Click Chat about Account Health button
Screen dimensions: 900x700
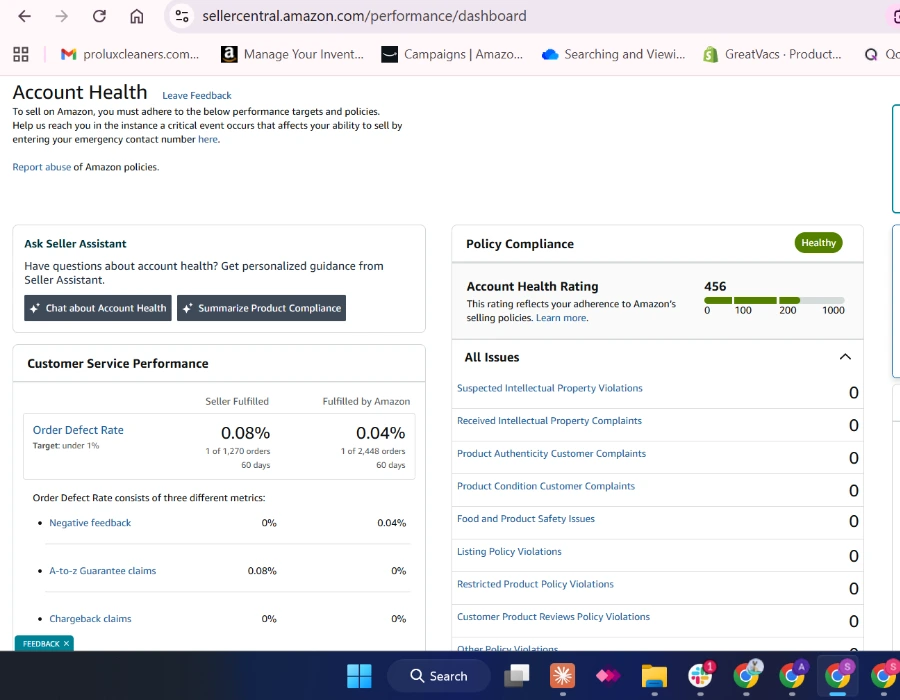(x=98, y=308)
